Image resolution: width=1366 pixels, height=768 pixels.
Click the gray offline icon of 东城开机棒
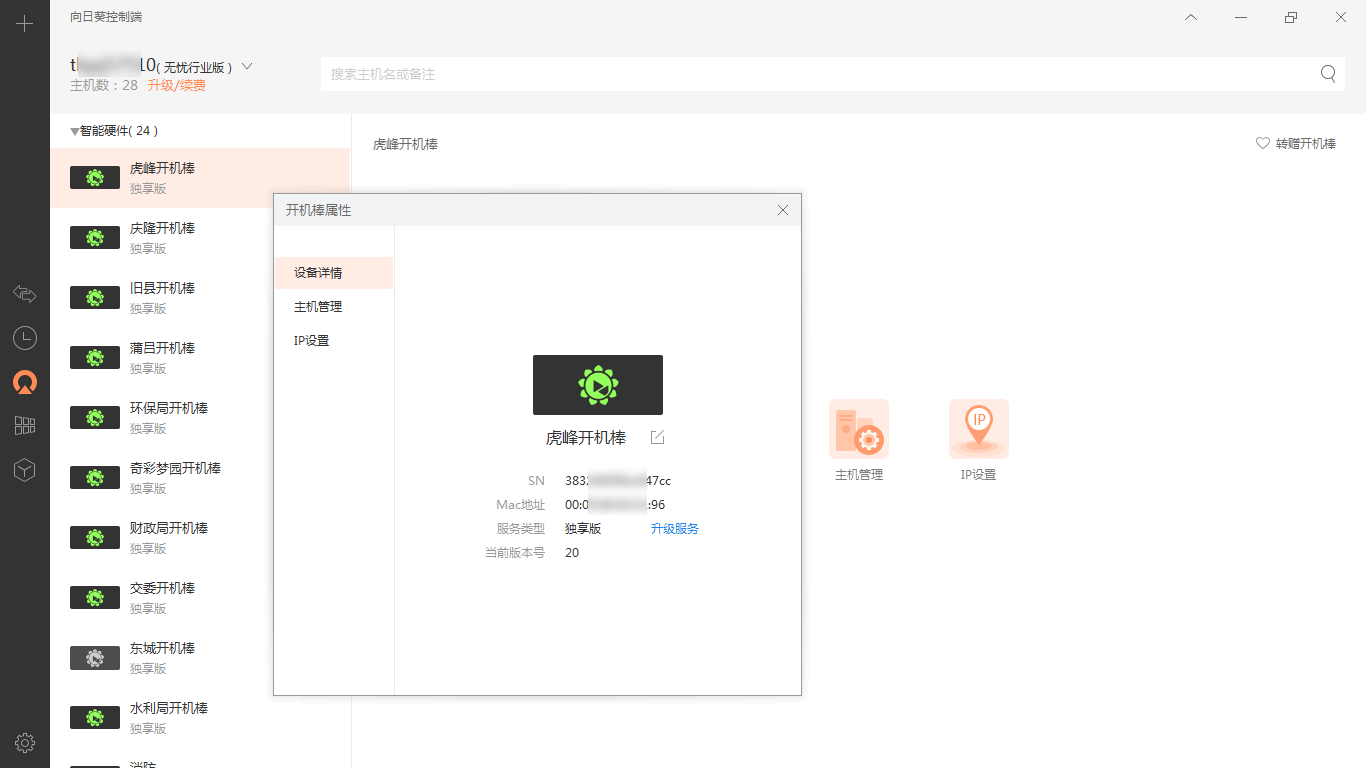(95, 658)
